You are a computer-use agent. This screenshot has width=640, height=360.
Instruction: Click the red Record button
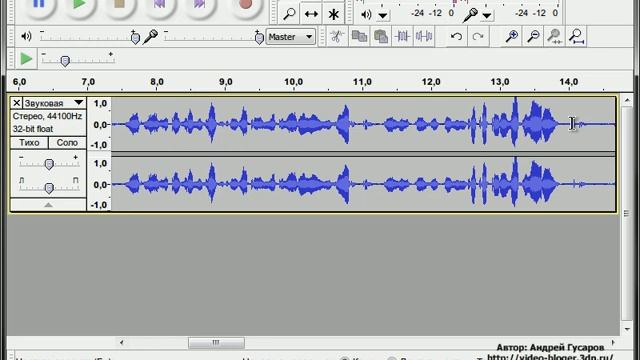[245, 5]
